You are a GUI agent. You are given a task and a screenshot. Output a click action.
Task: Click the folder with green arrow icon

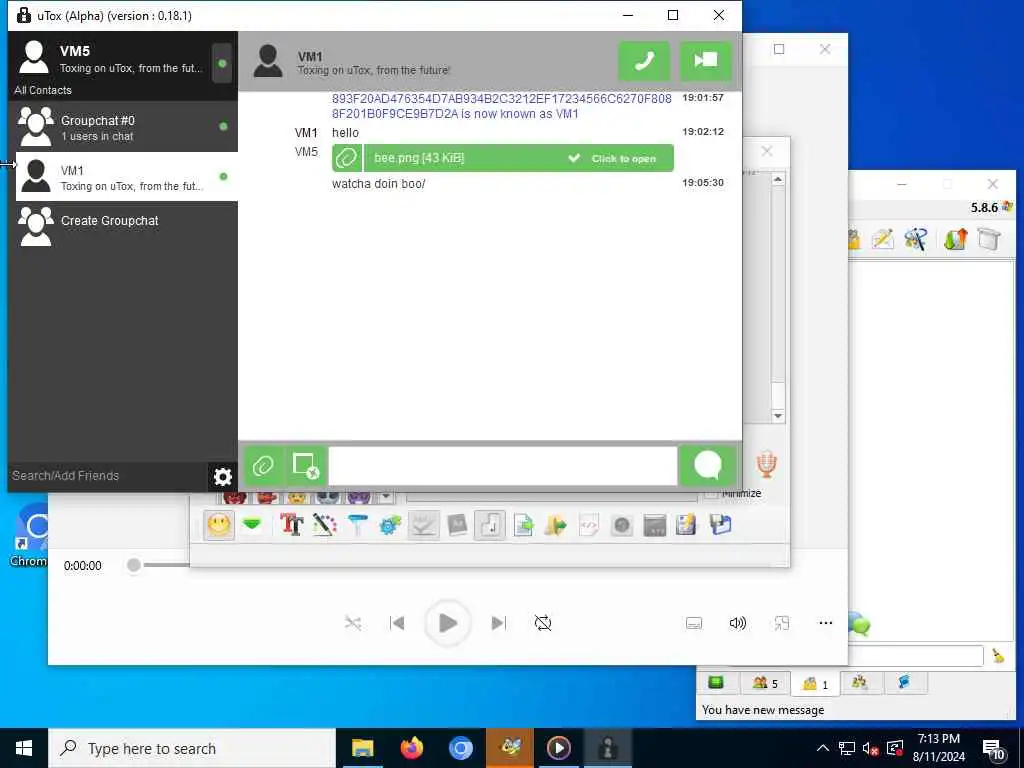[x=556, y=524]
